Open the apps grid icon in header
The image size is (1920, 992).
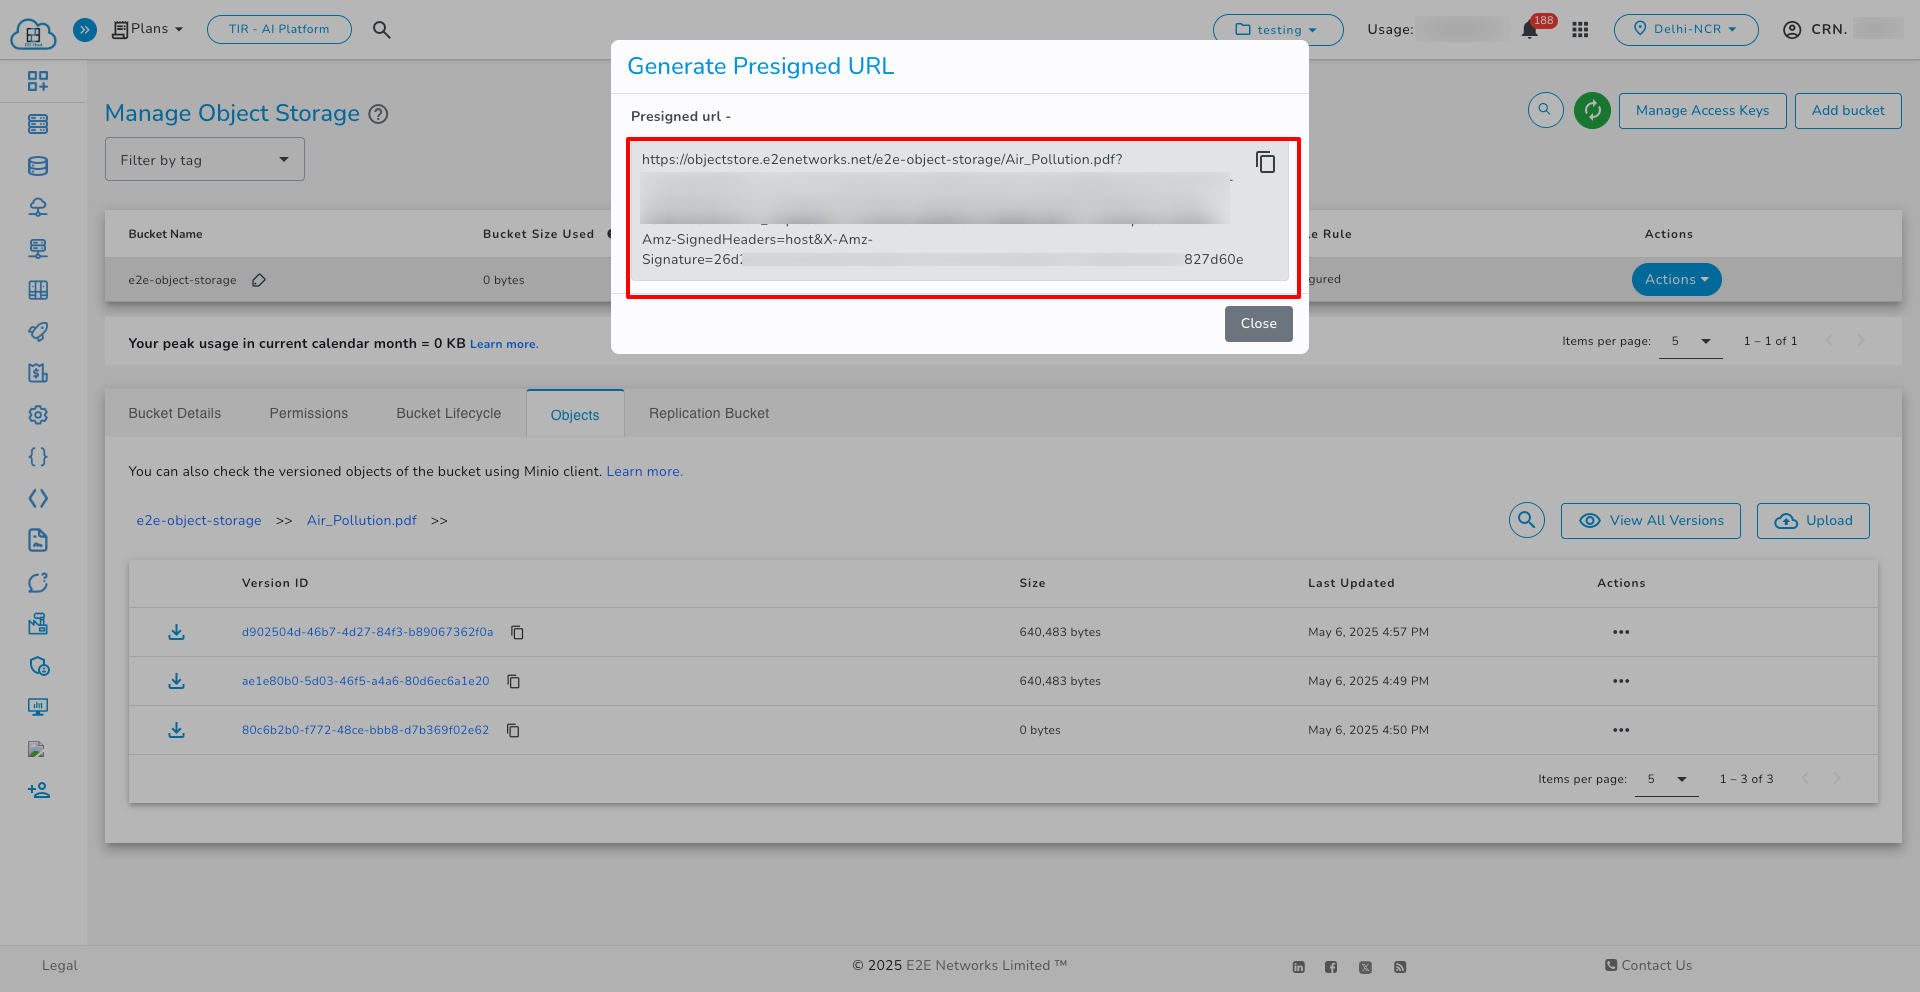point(1580,30)
